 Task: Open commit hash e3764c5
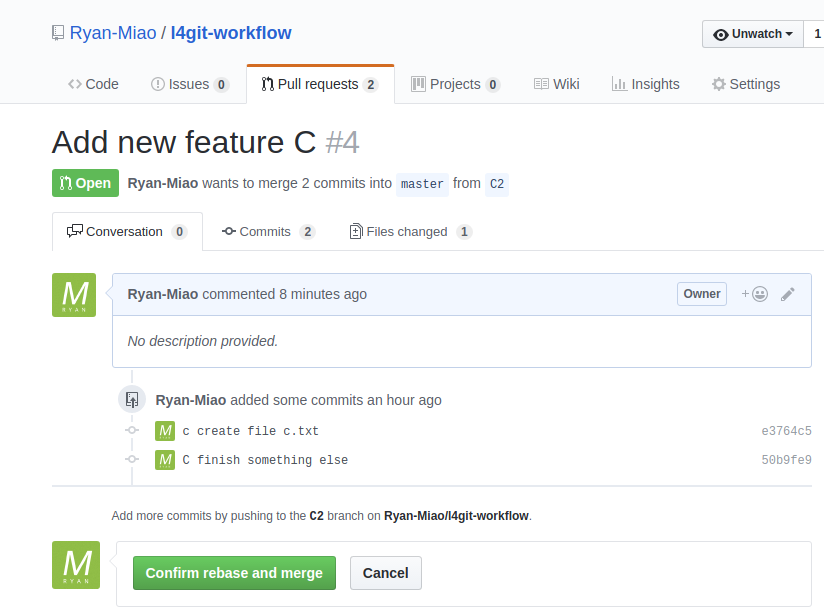pos(786,431)
